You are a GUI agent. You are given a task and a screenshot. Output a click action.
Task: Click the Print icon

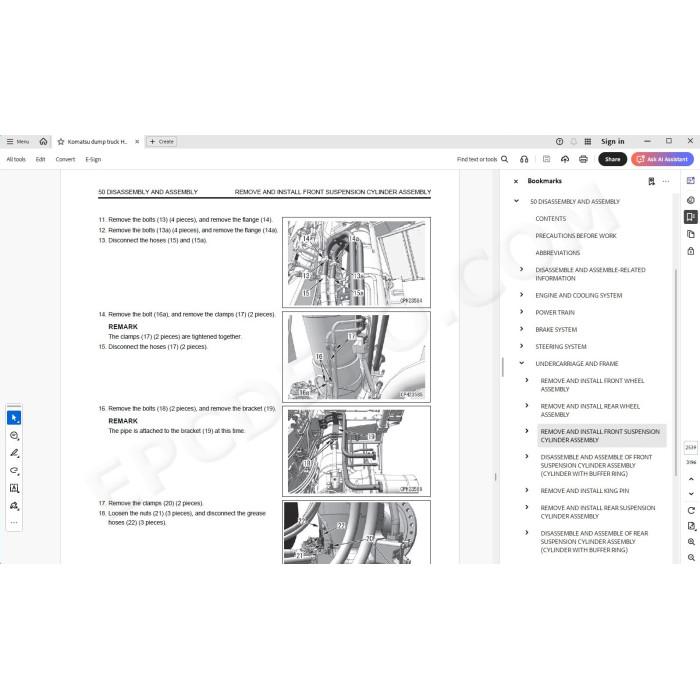click(583, 159)
